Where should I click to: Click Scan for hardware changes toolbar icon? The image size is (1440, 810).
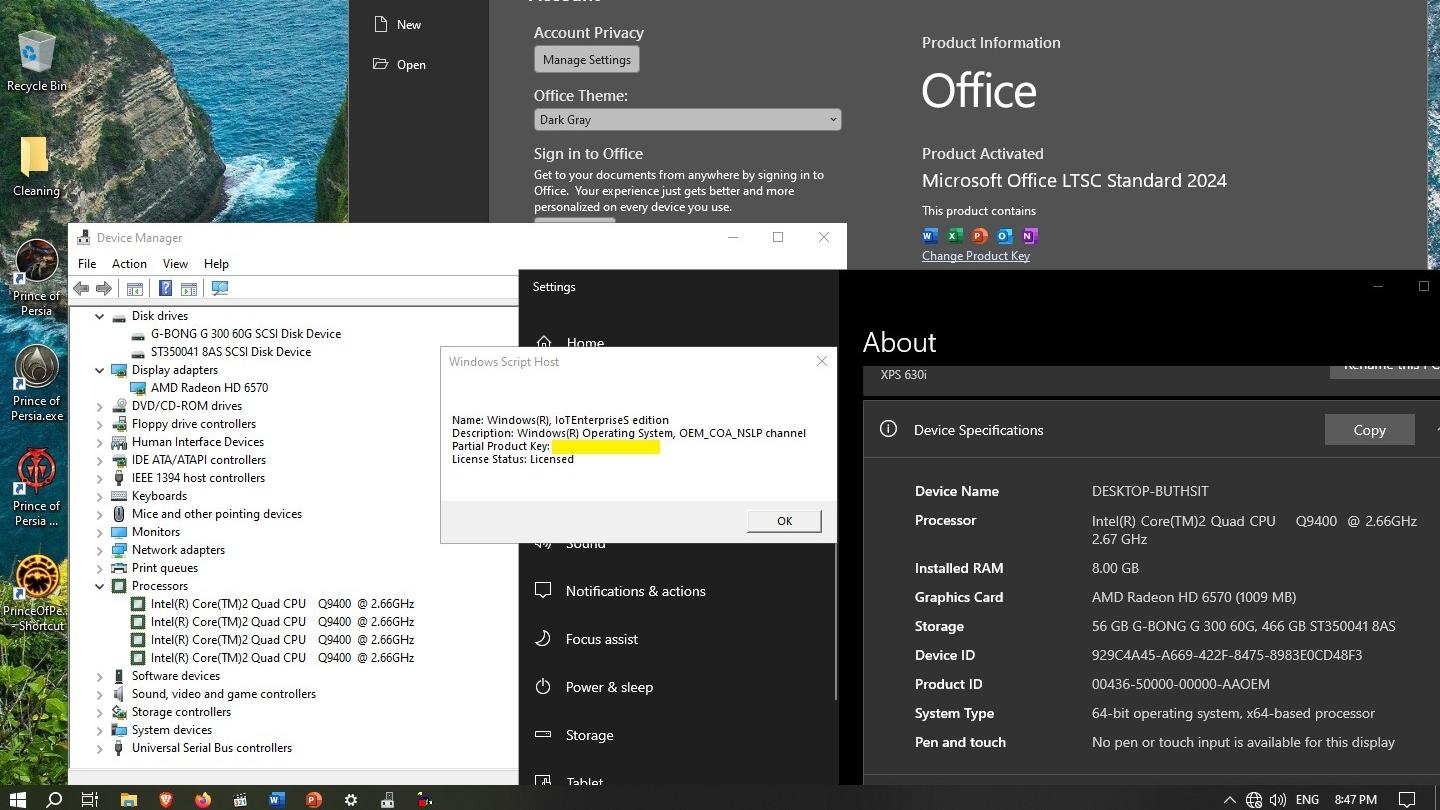coord(220,288)
